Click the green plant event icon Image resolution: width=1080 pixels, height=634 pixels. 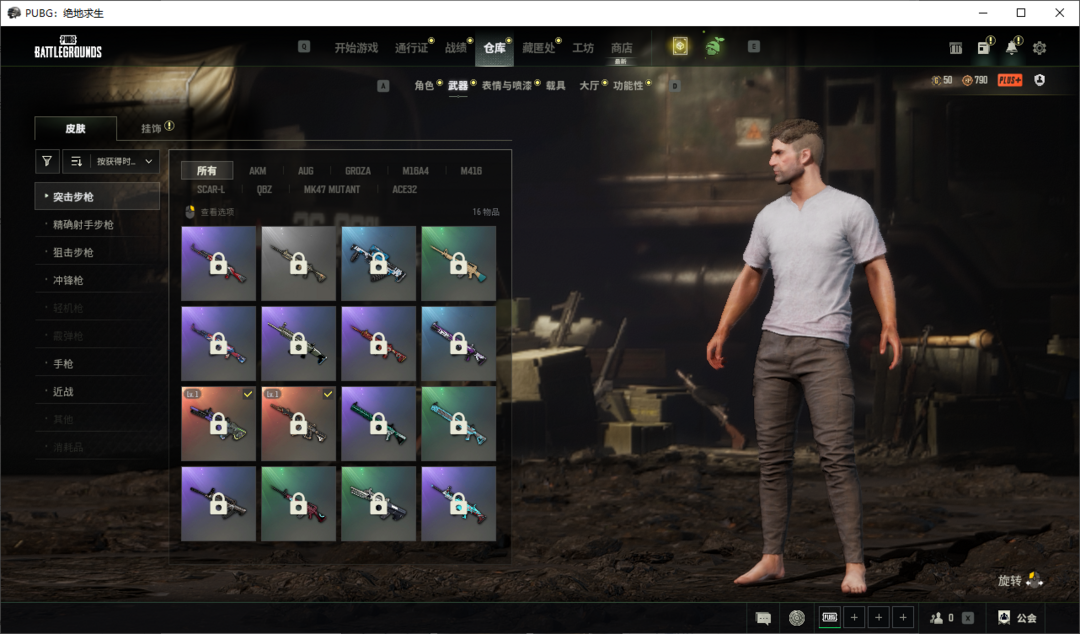coord(715,46)
